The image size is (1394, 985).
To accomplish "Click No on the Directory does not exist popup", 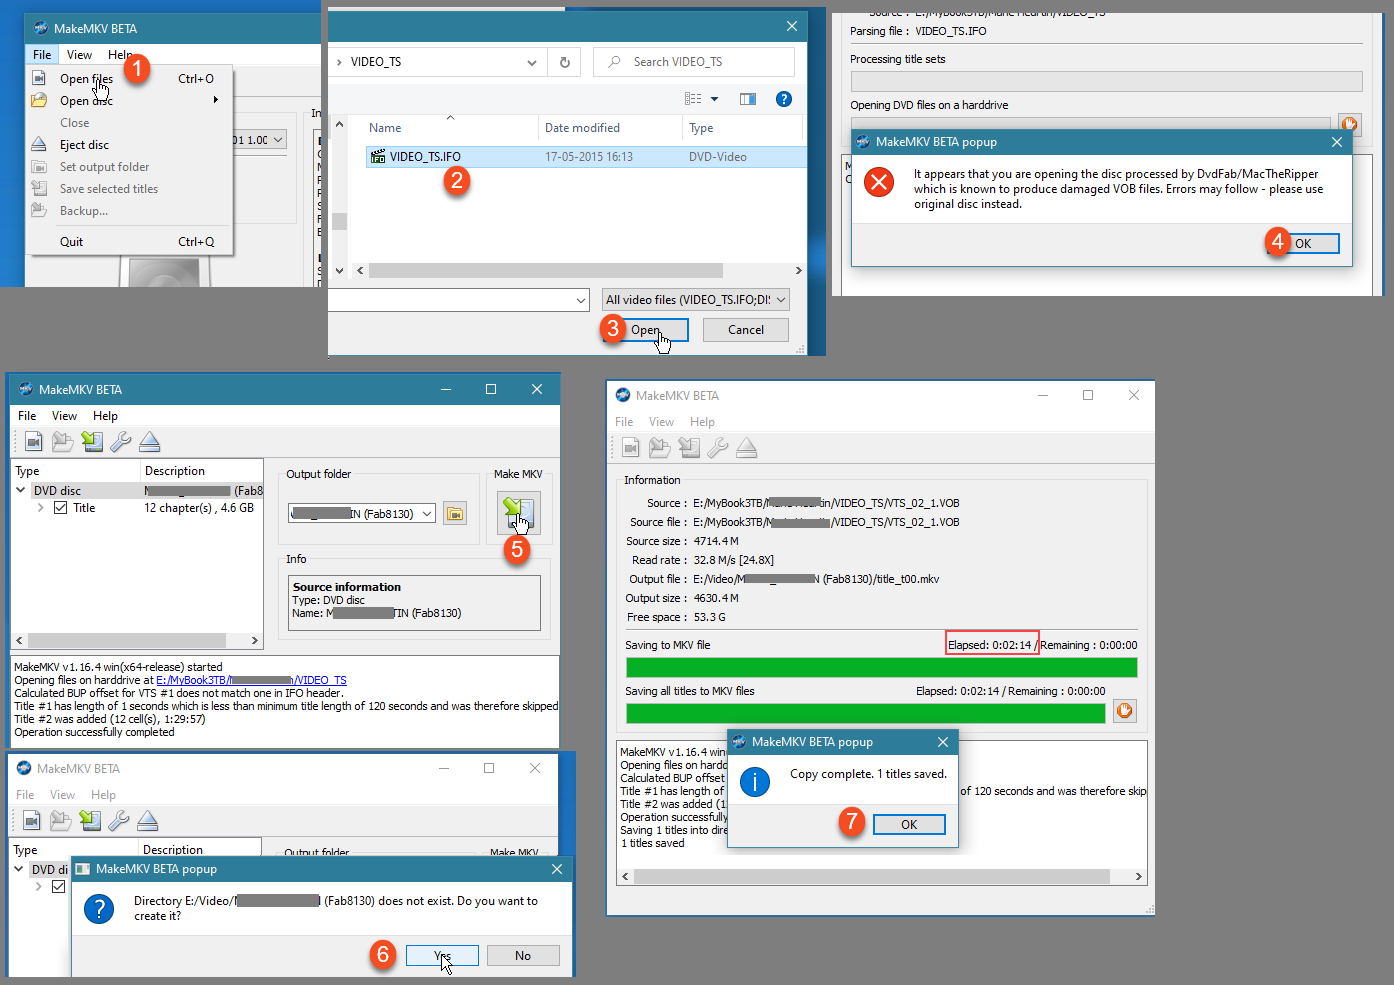I will [x=523, y=956].
